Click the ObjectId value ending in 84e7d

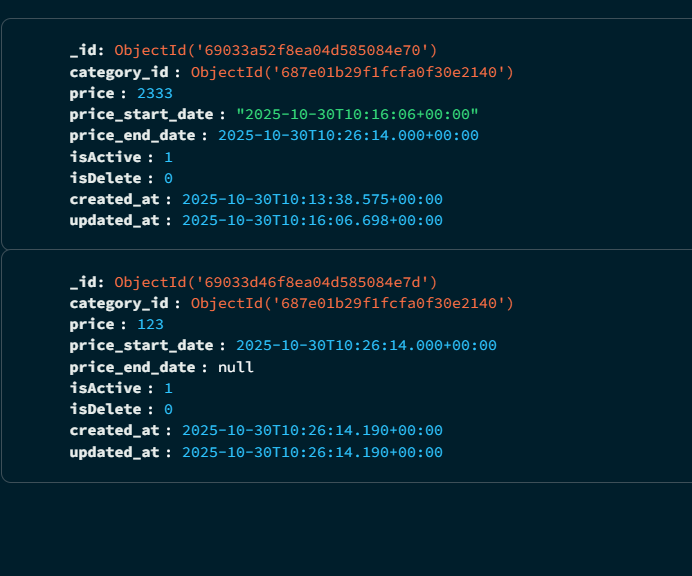(x=275, y=283)
